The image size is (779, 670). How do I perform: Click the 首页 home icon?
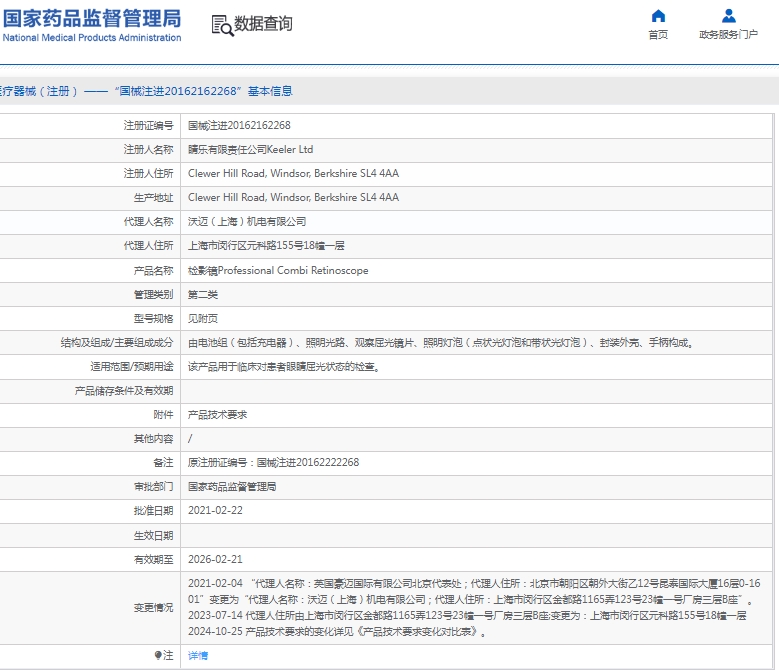(x=657, y=16)
